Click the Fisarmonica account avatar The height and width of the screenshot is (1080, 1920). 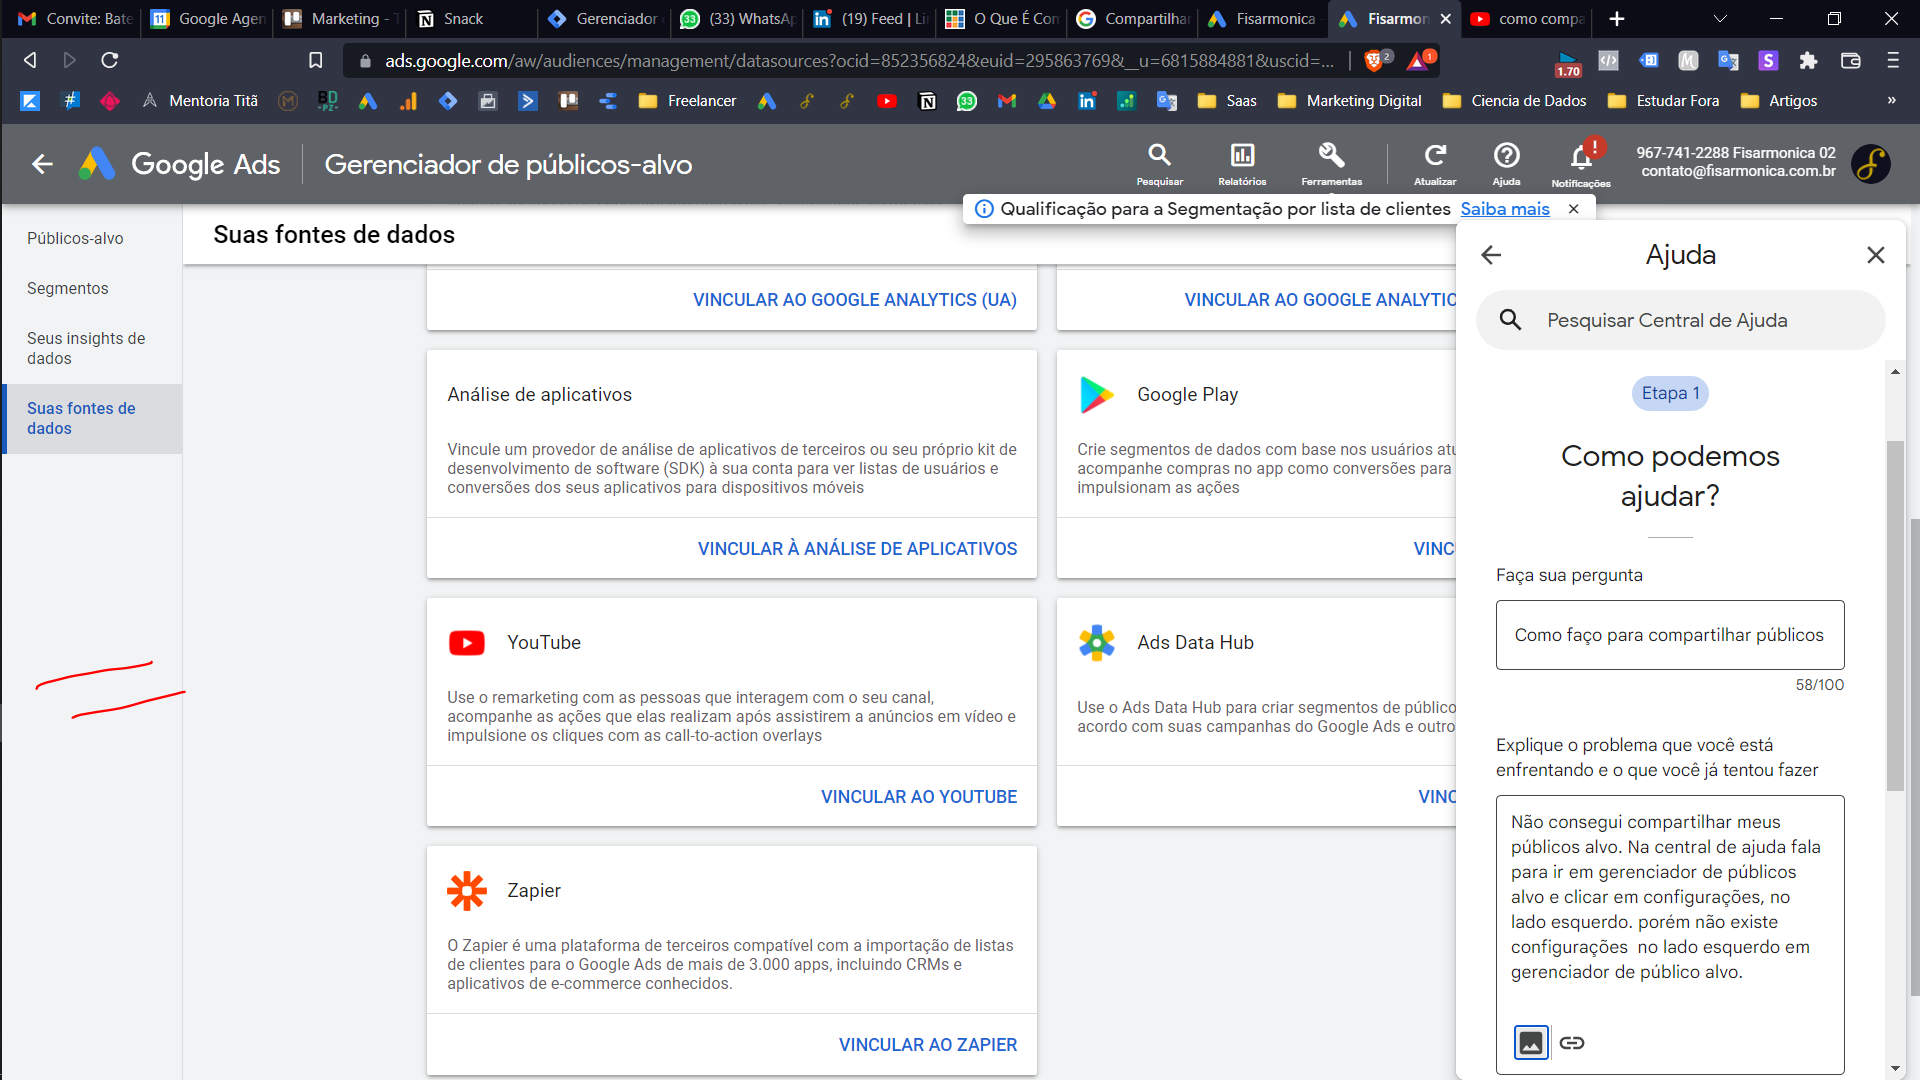1870,163
